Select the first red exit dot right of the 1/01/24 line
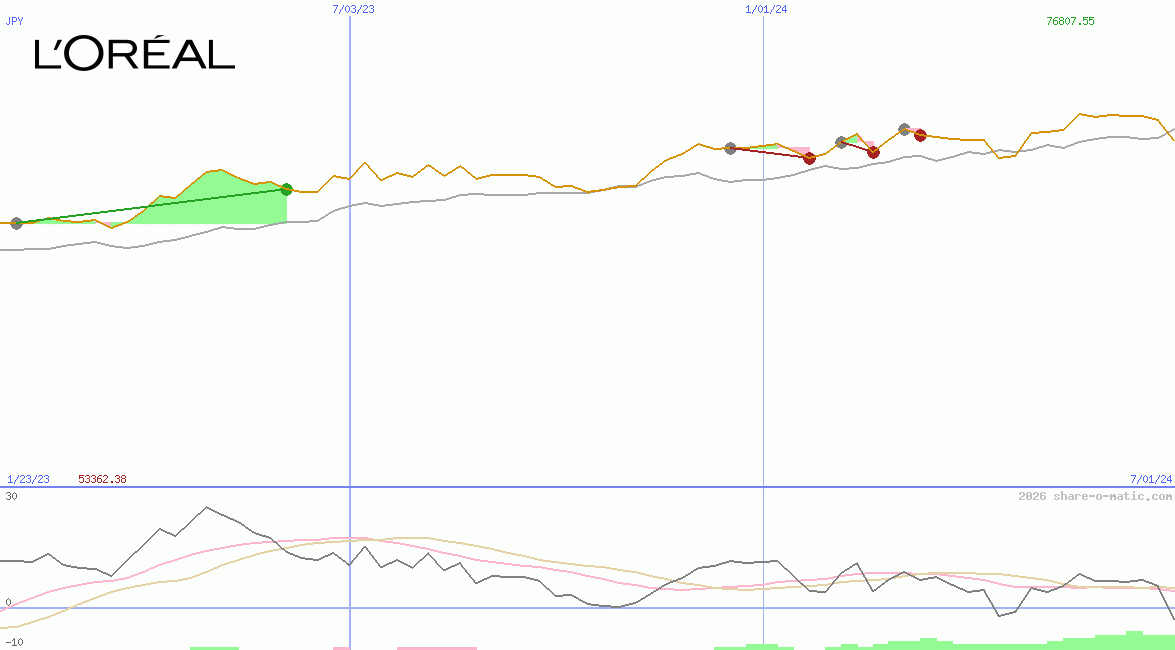1175x650 pixels. click(x=810, y=158)
